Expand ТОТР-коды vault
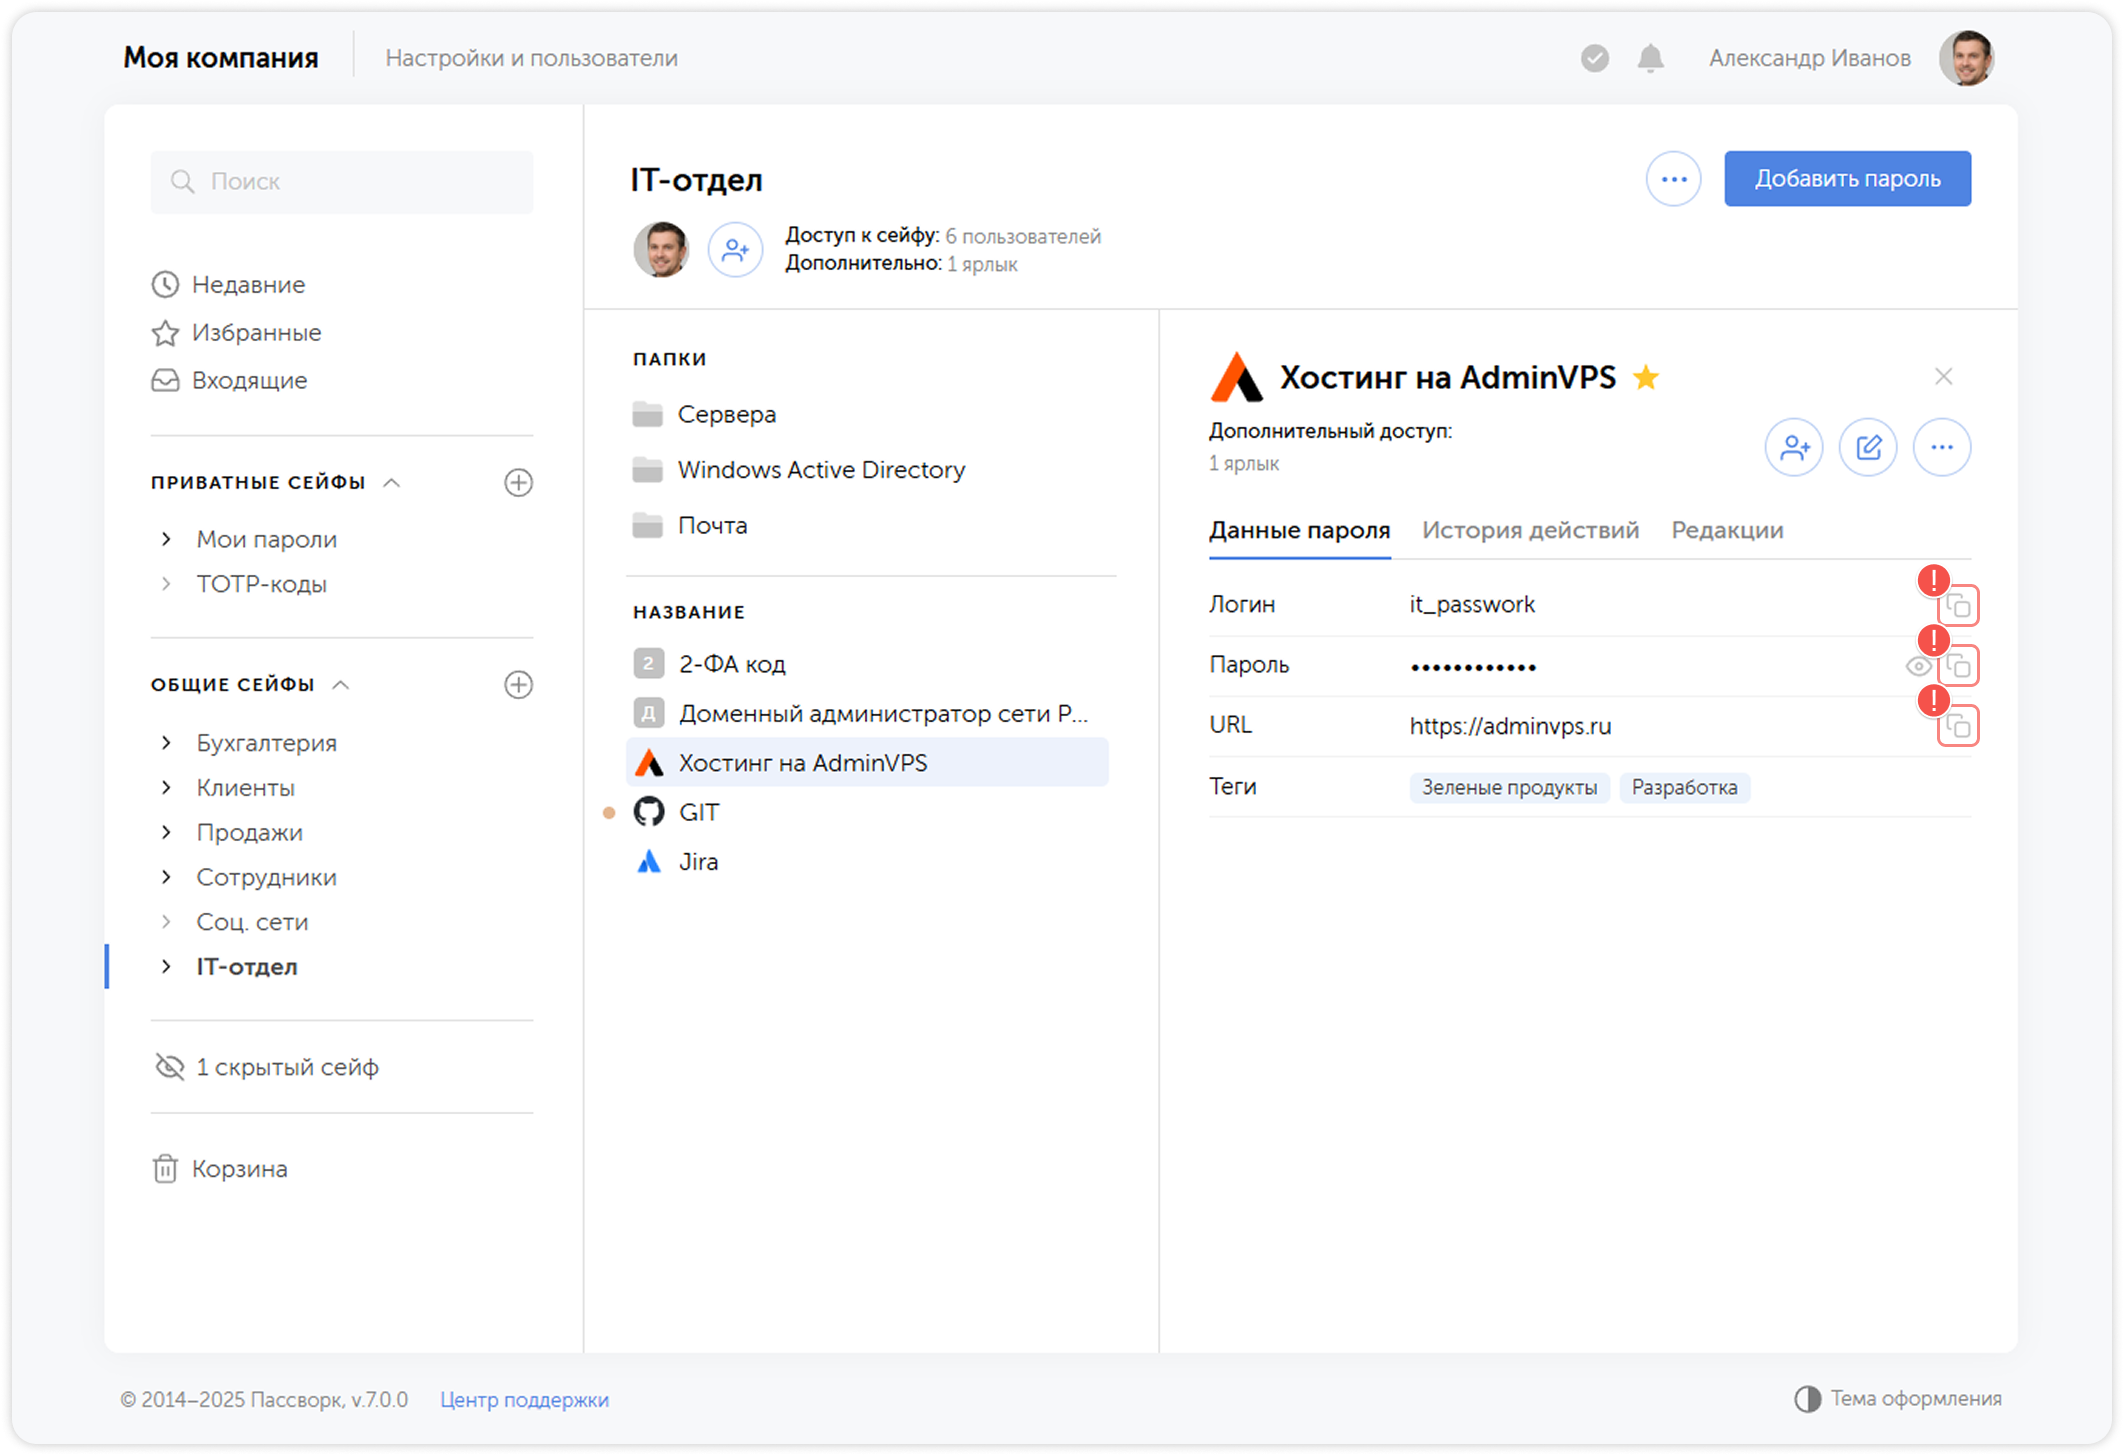2124x1456 pixels. (x=166, y=583)
